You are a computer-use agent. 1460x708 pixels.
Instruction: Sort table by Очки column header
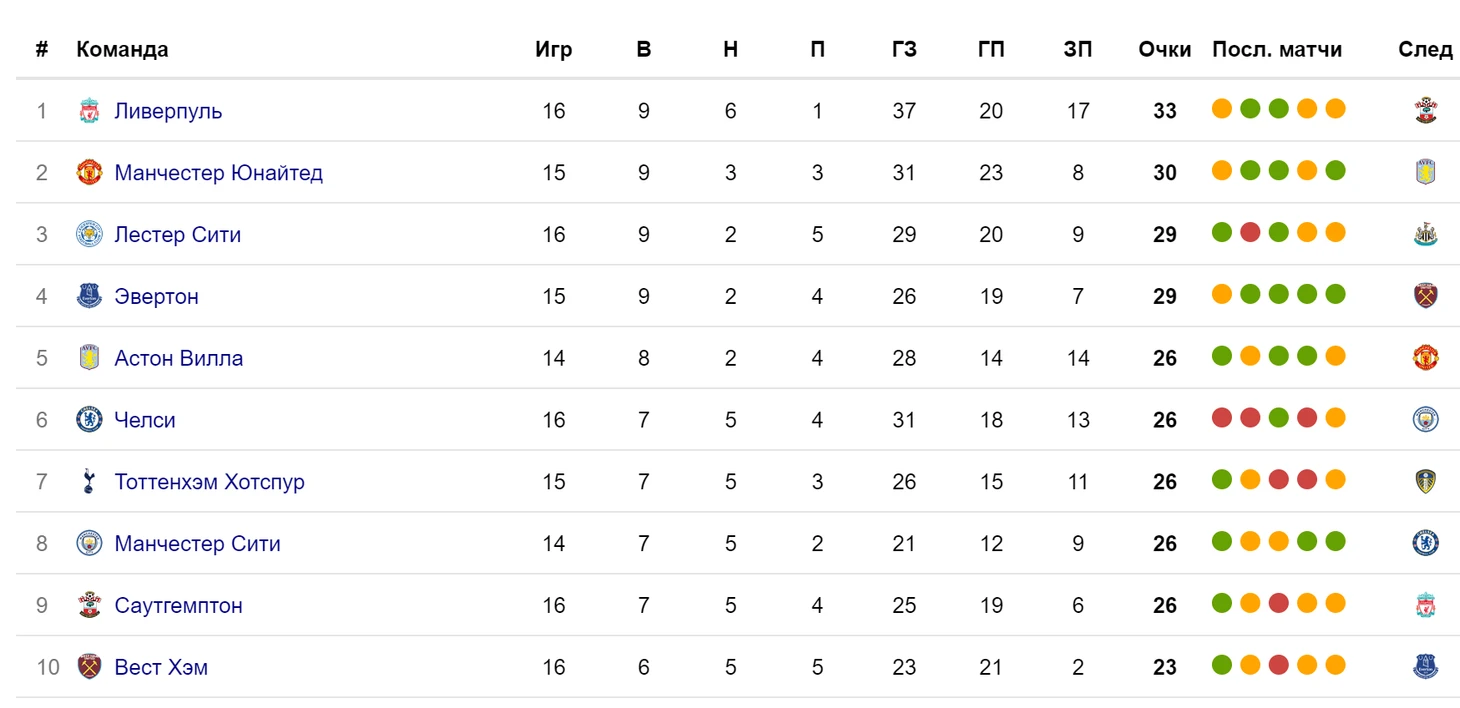(x=1165, y=50)
